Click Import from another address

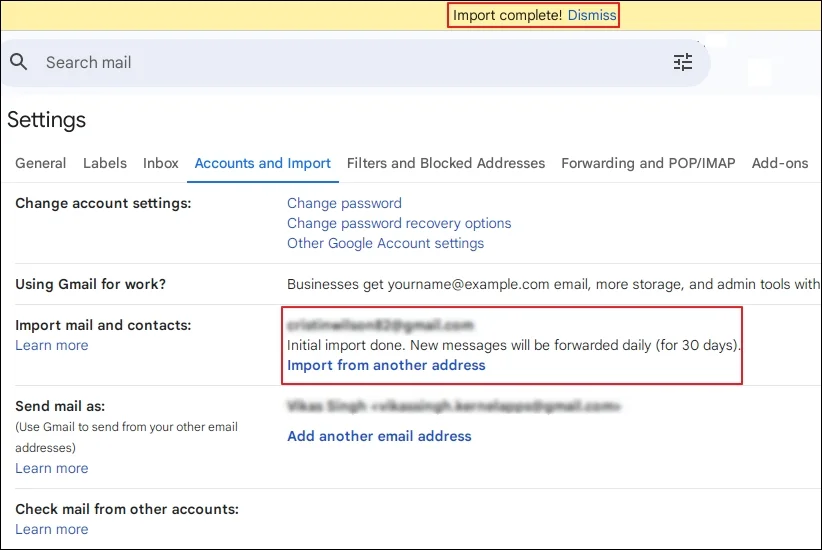pos(386,365)
